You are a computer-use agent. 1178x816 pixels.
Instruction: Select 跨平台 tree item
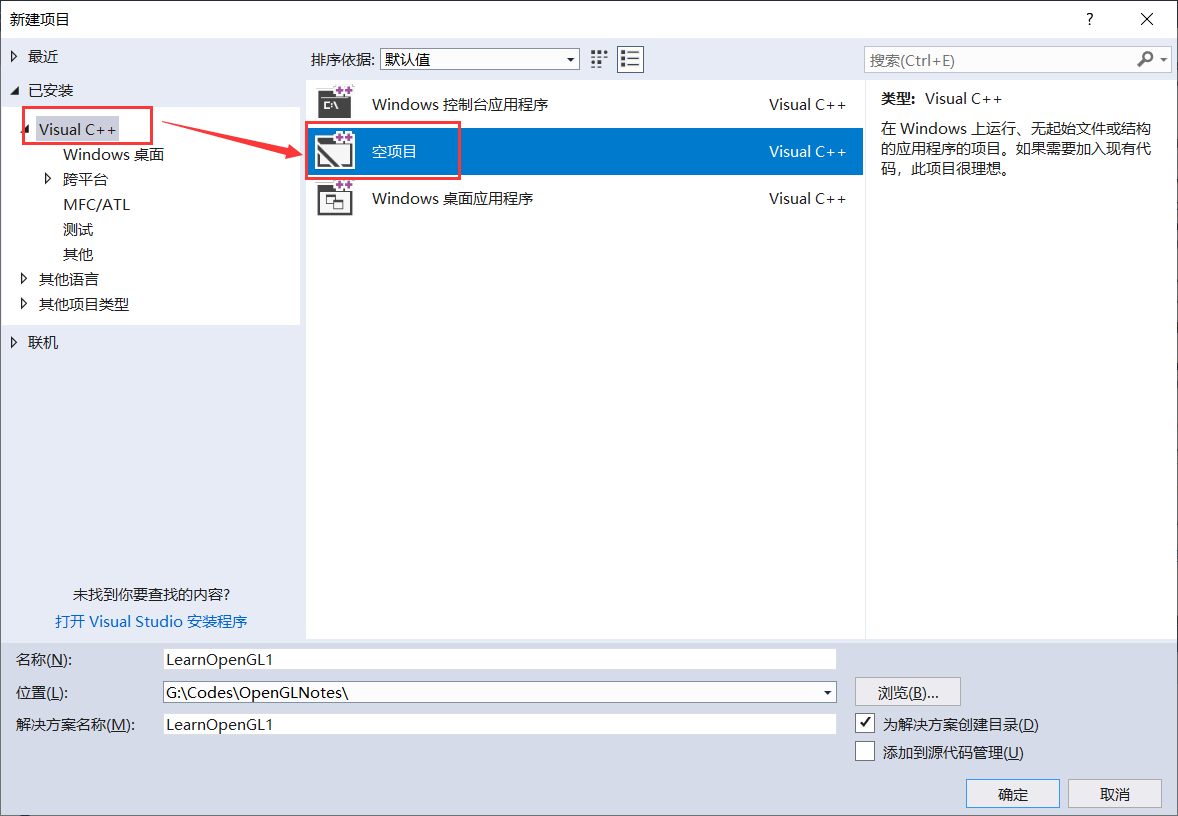pos(86,179)
